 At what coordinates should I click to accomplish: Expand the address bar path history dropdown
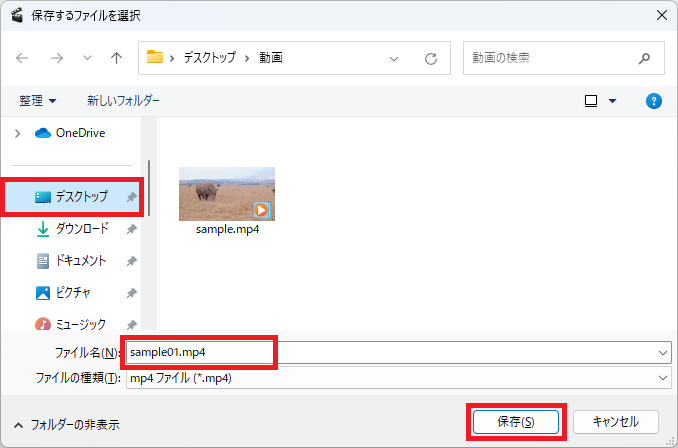coord(394,58)
